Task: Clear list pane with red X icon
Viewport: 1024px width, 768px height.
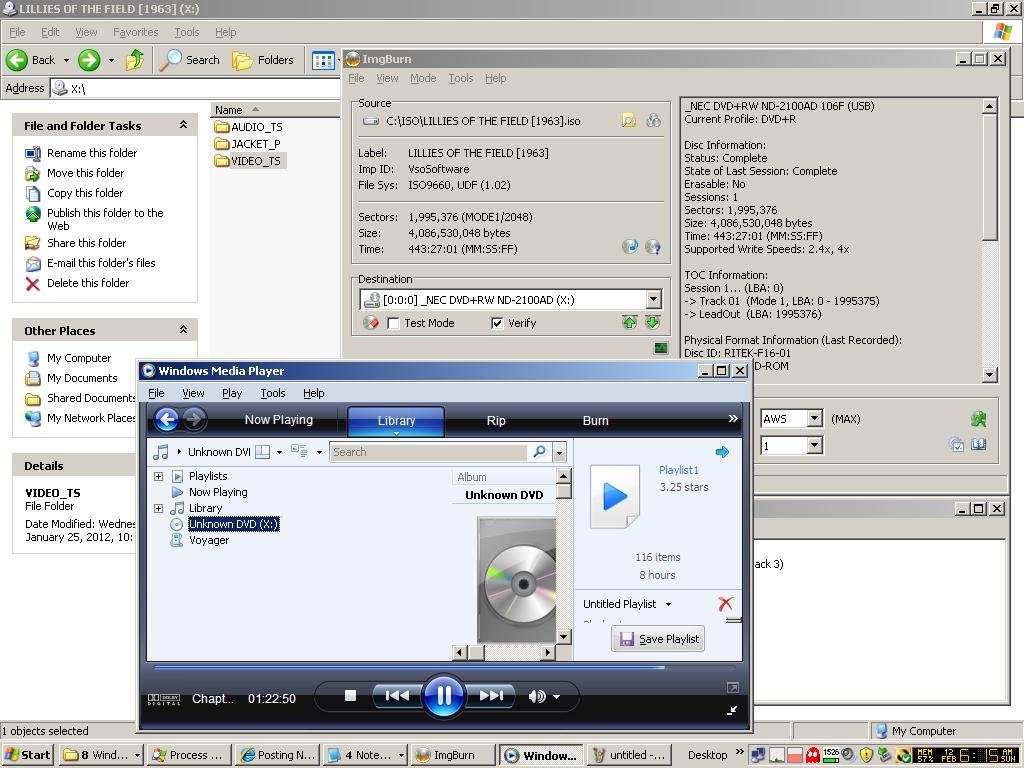Action: [x=725, y=604]
